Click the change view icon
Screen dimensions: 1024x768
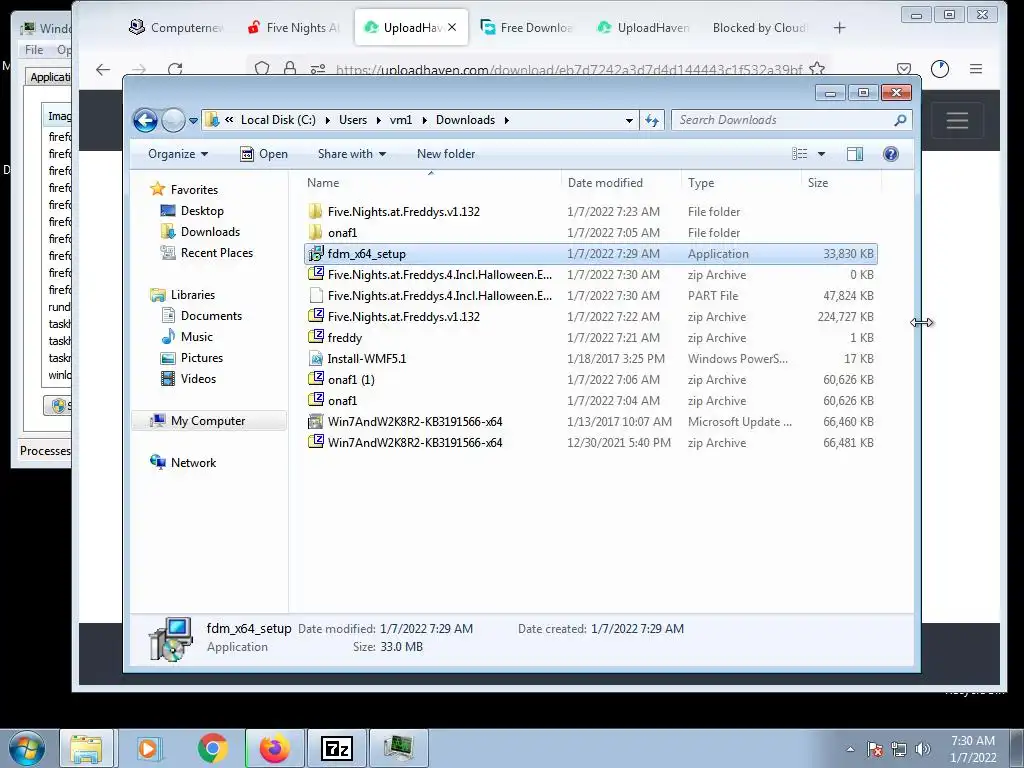[x=799, y=154]
